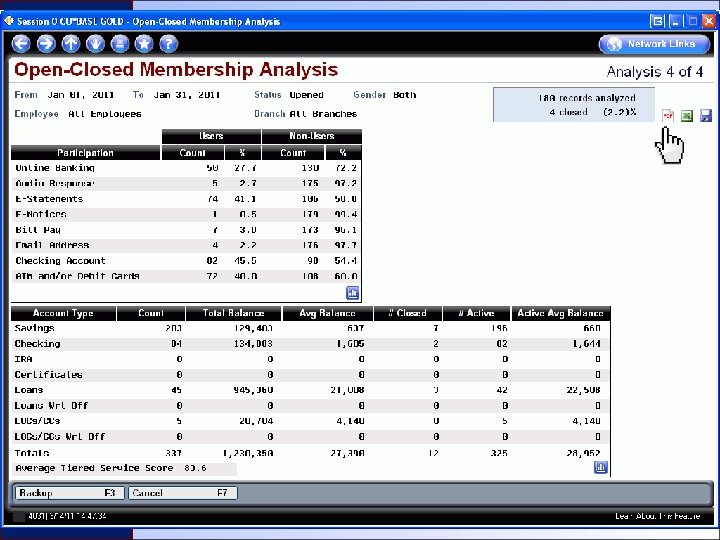Click the down arrow toolbar icon
The width and height of the screenshot is (720, 540).
coord(96,44)
